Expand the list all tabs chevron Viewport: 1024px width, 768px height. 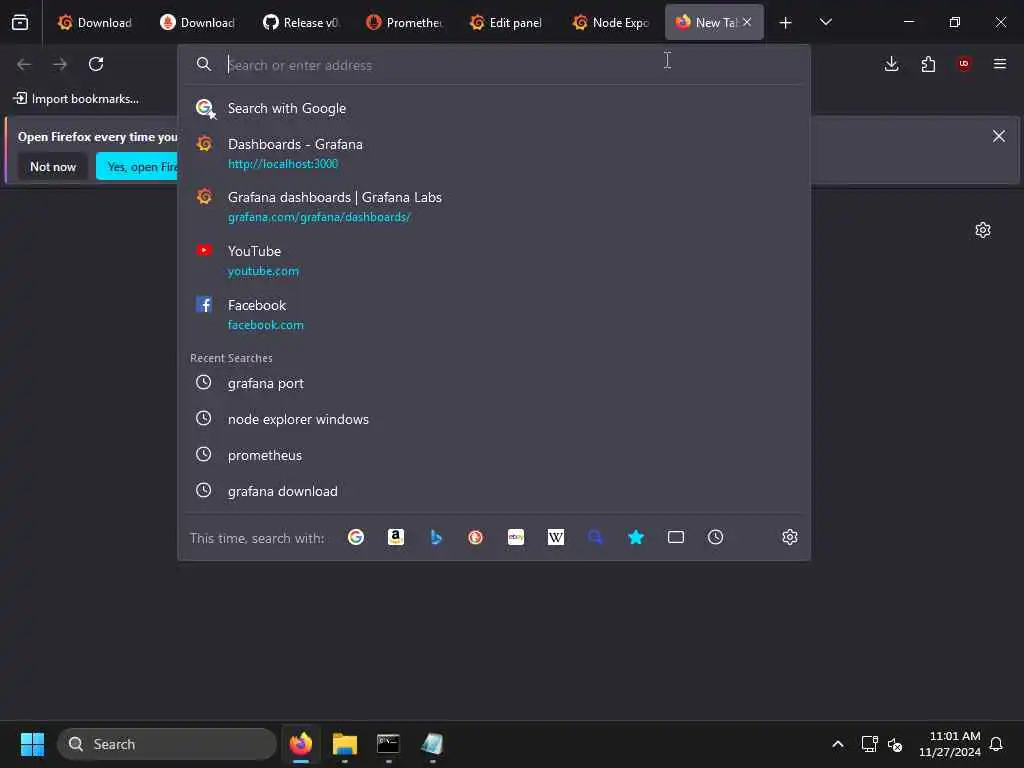(825, 22)
